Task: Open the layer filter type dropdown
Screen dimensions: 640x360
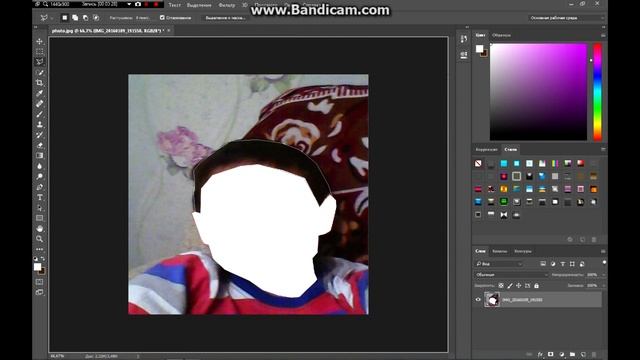Action: 499,264
